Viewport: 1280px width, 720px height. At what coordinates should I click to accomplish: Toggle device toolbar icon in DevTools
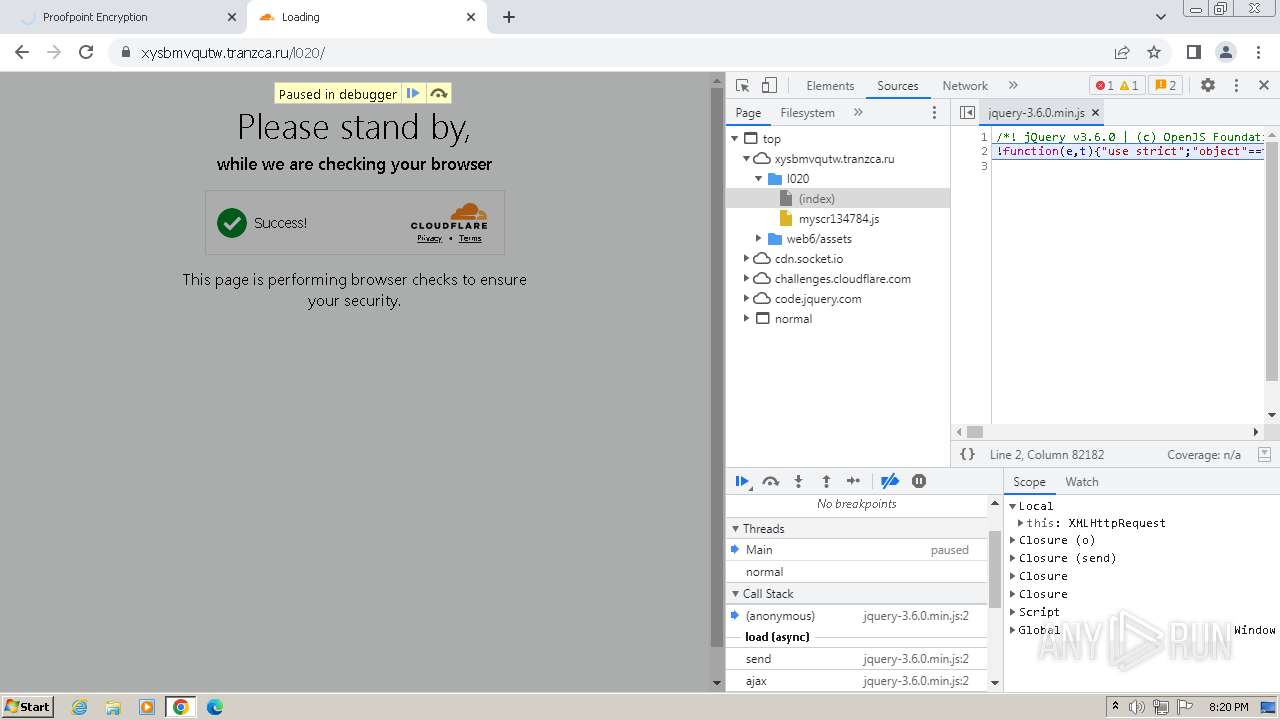tap(769, 86)
